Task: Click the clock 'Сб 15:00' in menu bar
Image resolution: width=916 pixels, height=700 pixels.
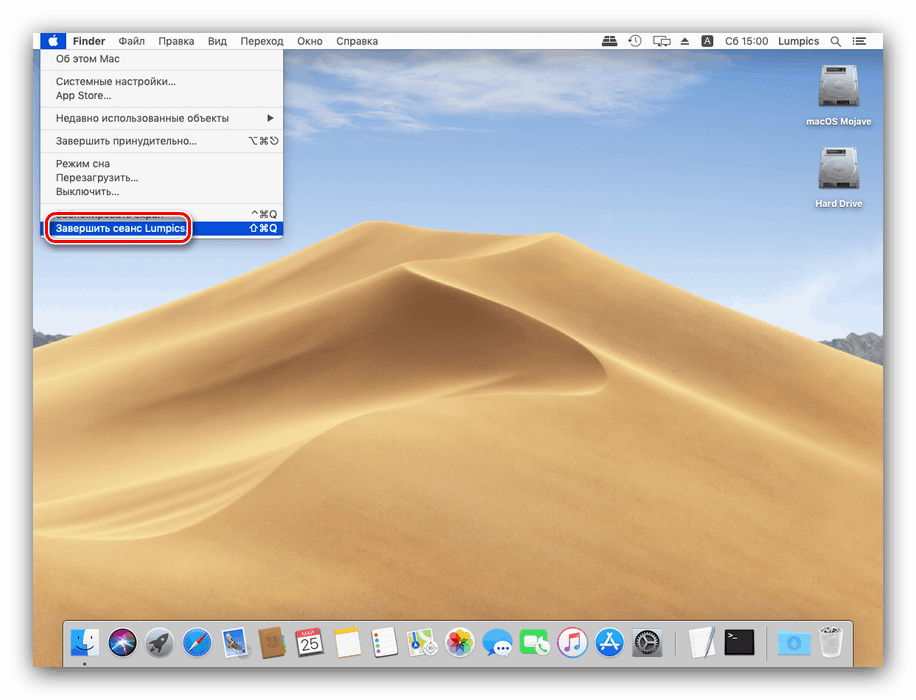Action: pyautogui.click(x=746, y=41)
